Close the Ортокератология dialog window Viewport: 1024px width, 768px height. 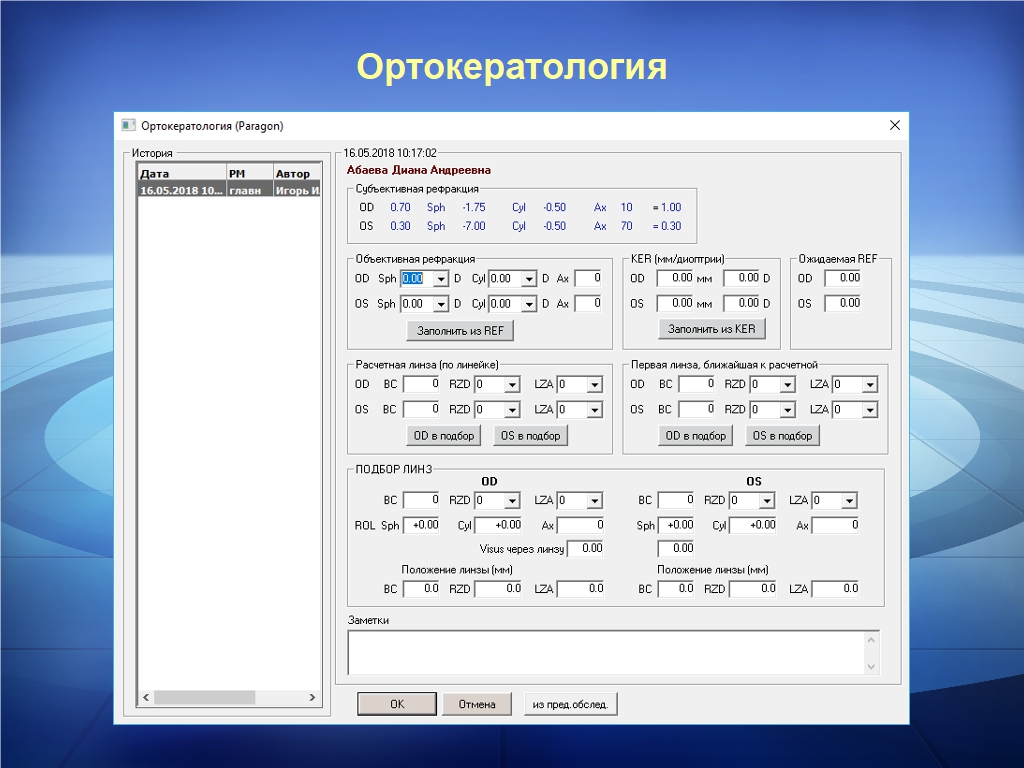point(894,125)
